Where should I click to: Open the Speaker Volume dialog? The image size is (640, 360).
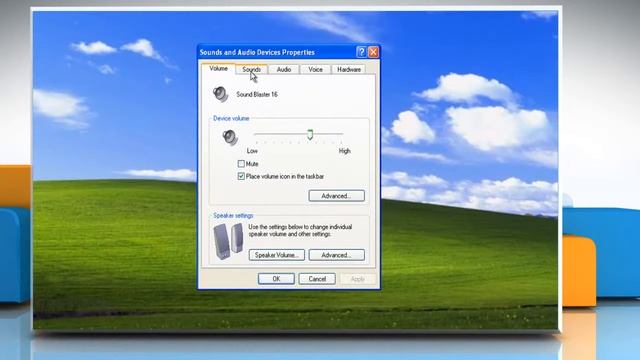277,255
